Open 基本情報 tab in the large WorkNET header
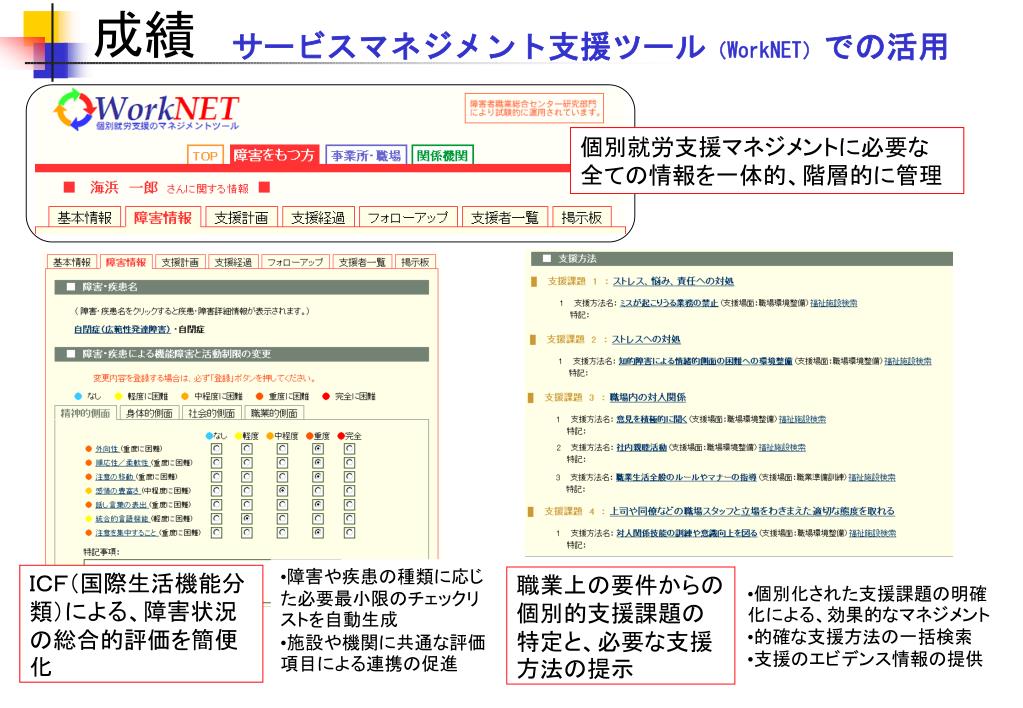This screenshot has height=708, width=1023. pyautogui.click(x=84, y=217)
